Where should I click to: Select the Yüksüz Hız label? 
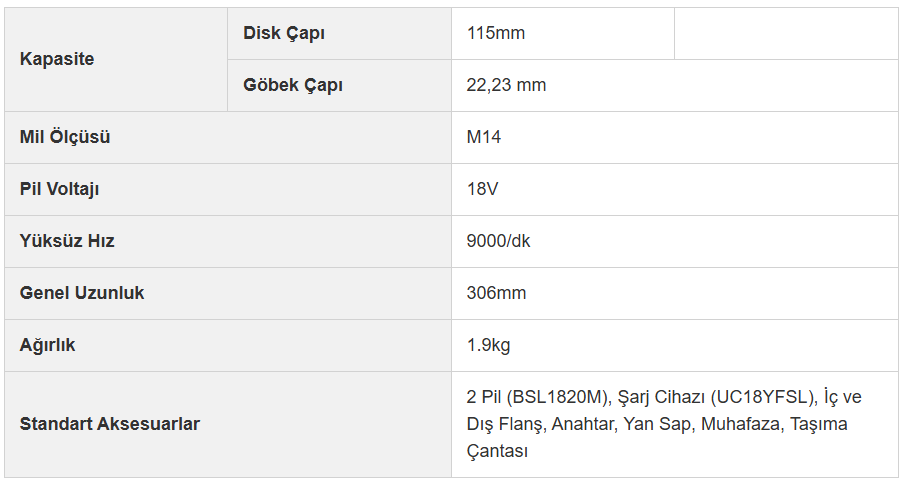click(x=67, y=241)
